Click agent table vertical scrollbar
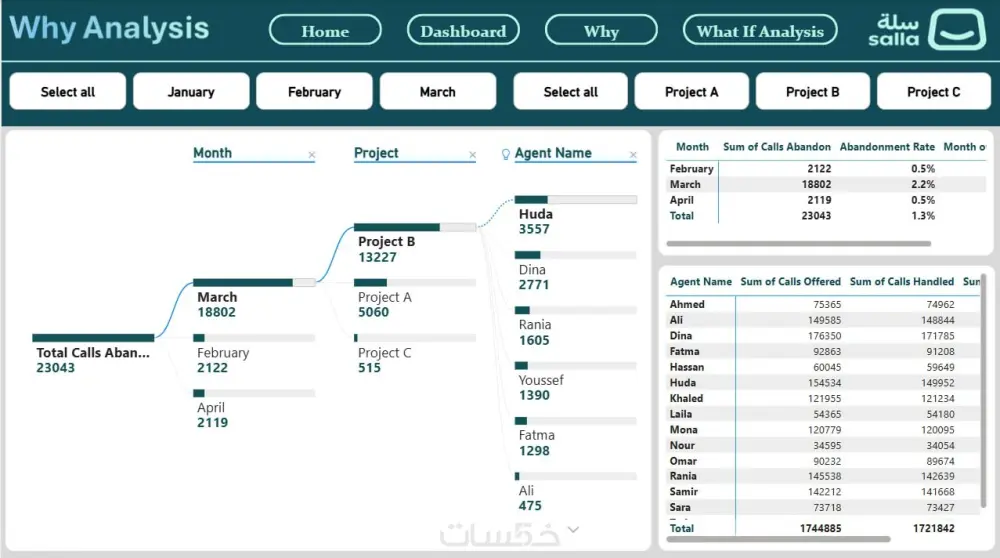1000x558 pixels. [983, 390]
